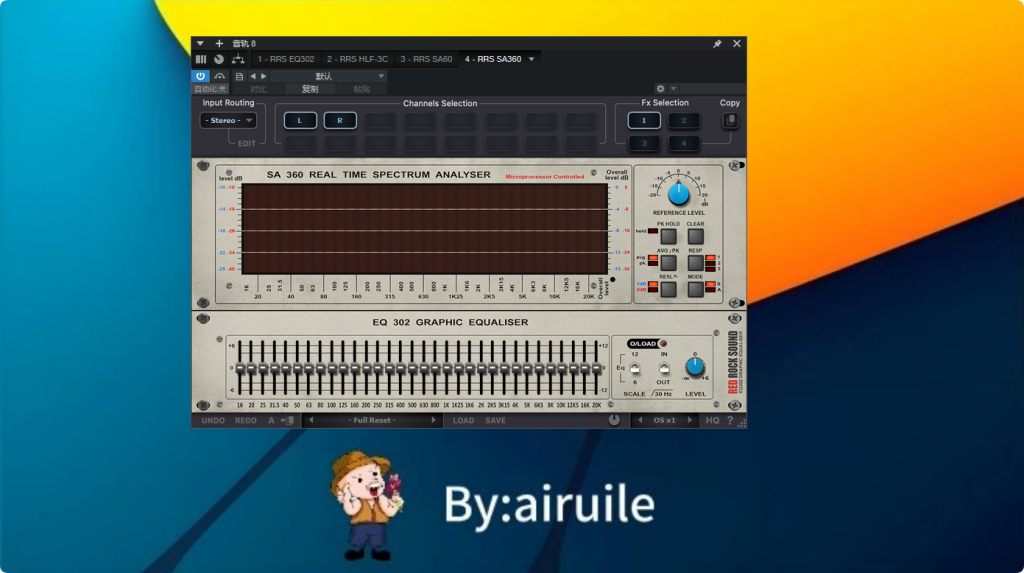Click the 对比 compare button
Screen dimensions: 1024x573
pos(258,89)
